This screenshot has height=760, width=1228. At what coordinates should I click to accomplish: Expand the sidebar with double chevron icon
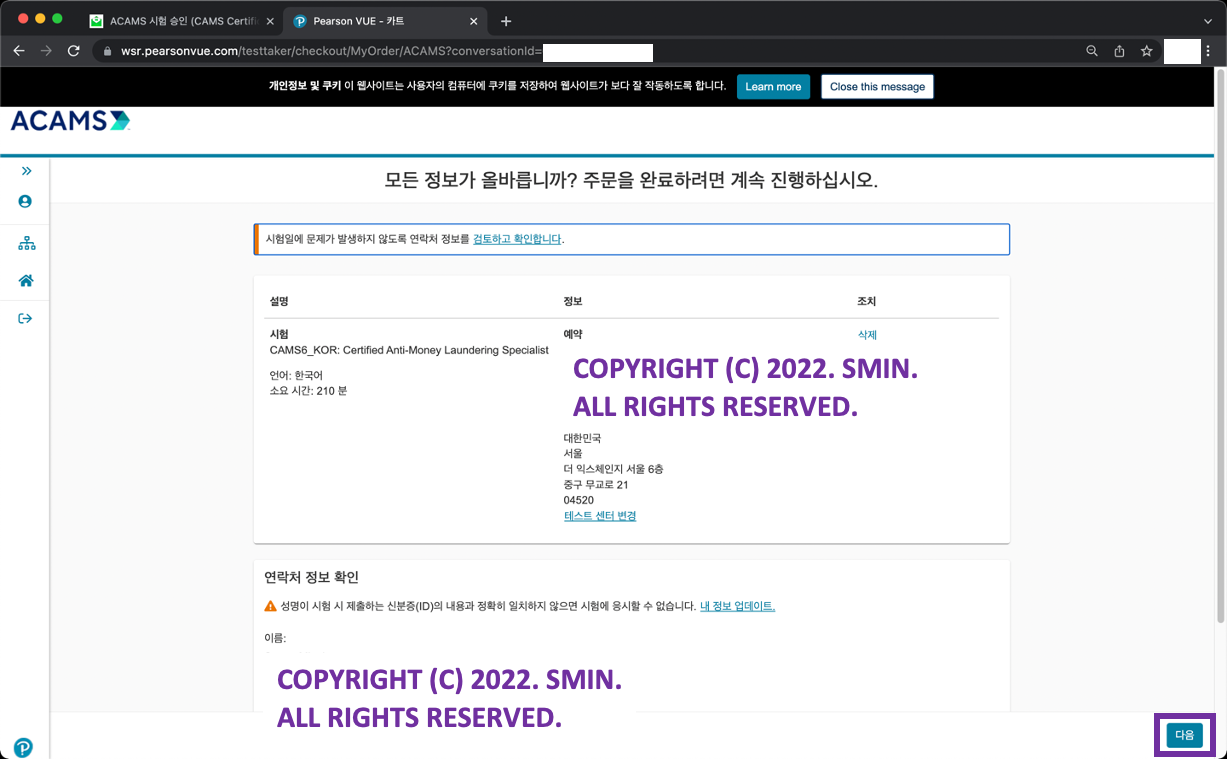26,171
